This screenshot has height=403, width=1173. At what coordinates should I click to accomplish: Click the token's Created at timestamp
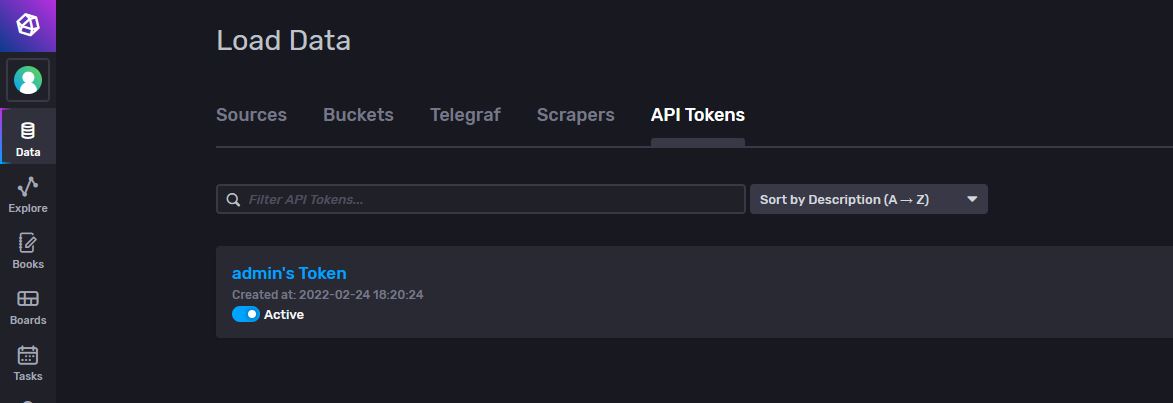pos(328,295)
